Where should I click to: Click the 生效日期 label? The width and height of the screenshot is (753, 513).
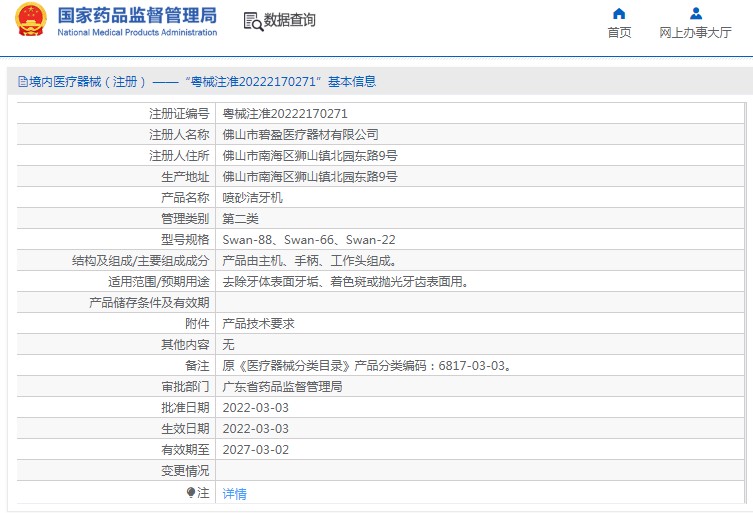(185, 429)
